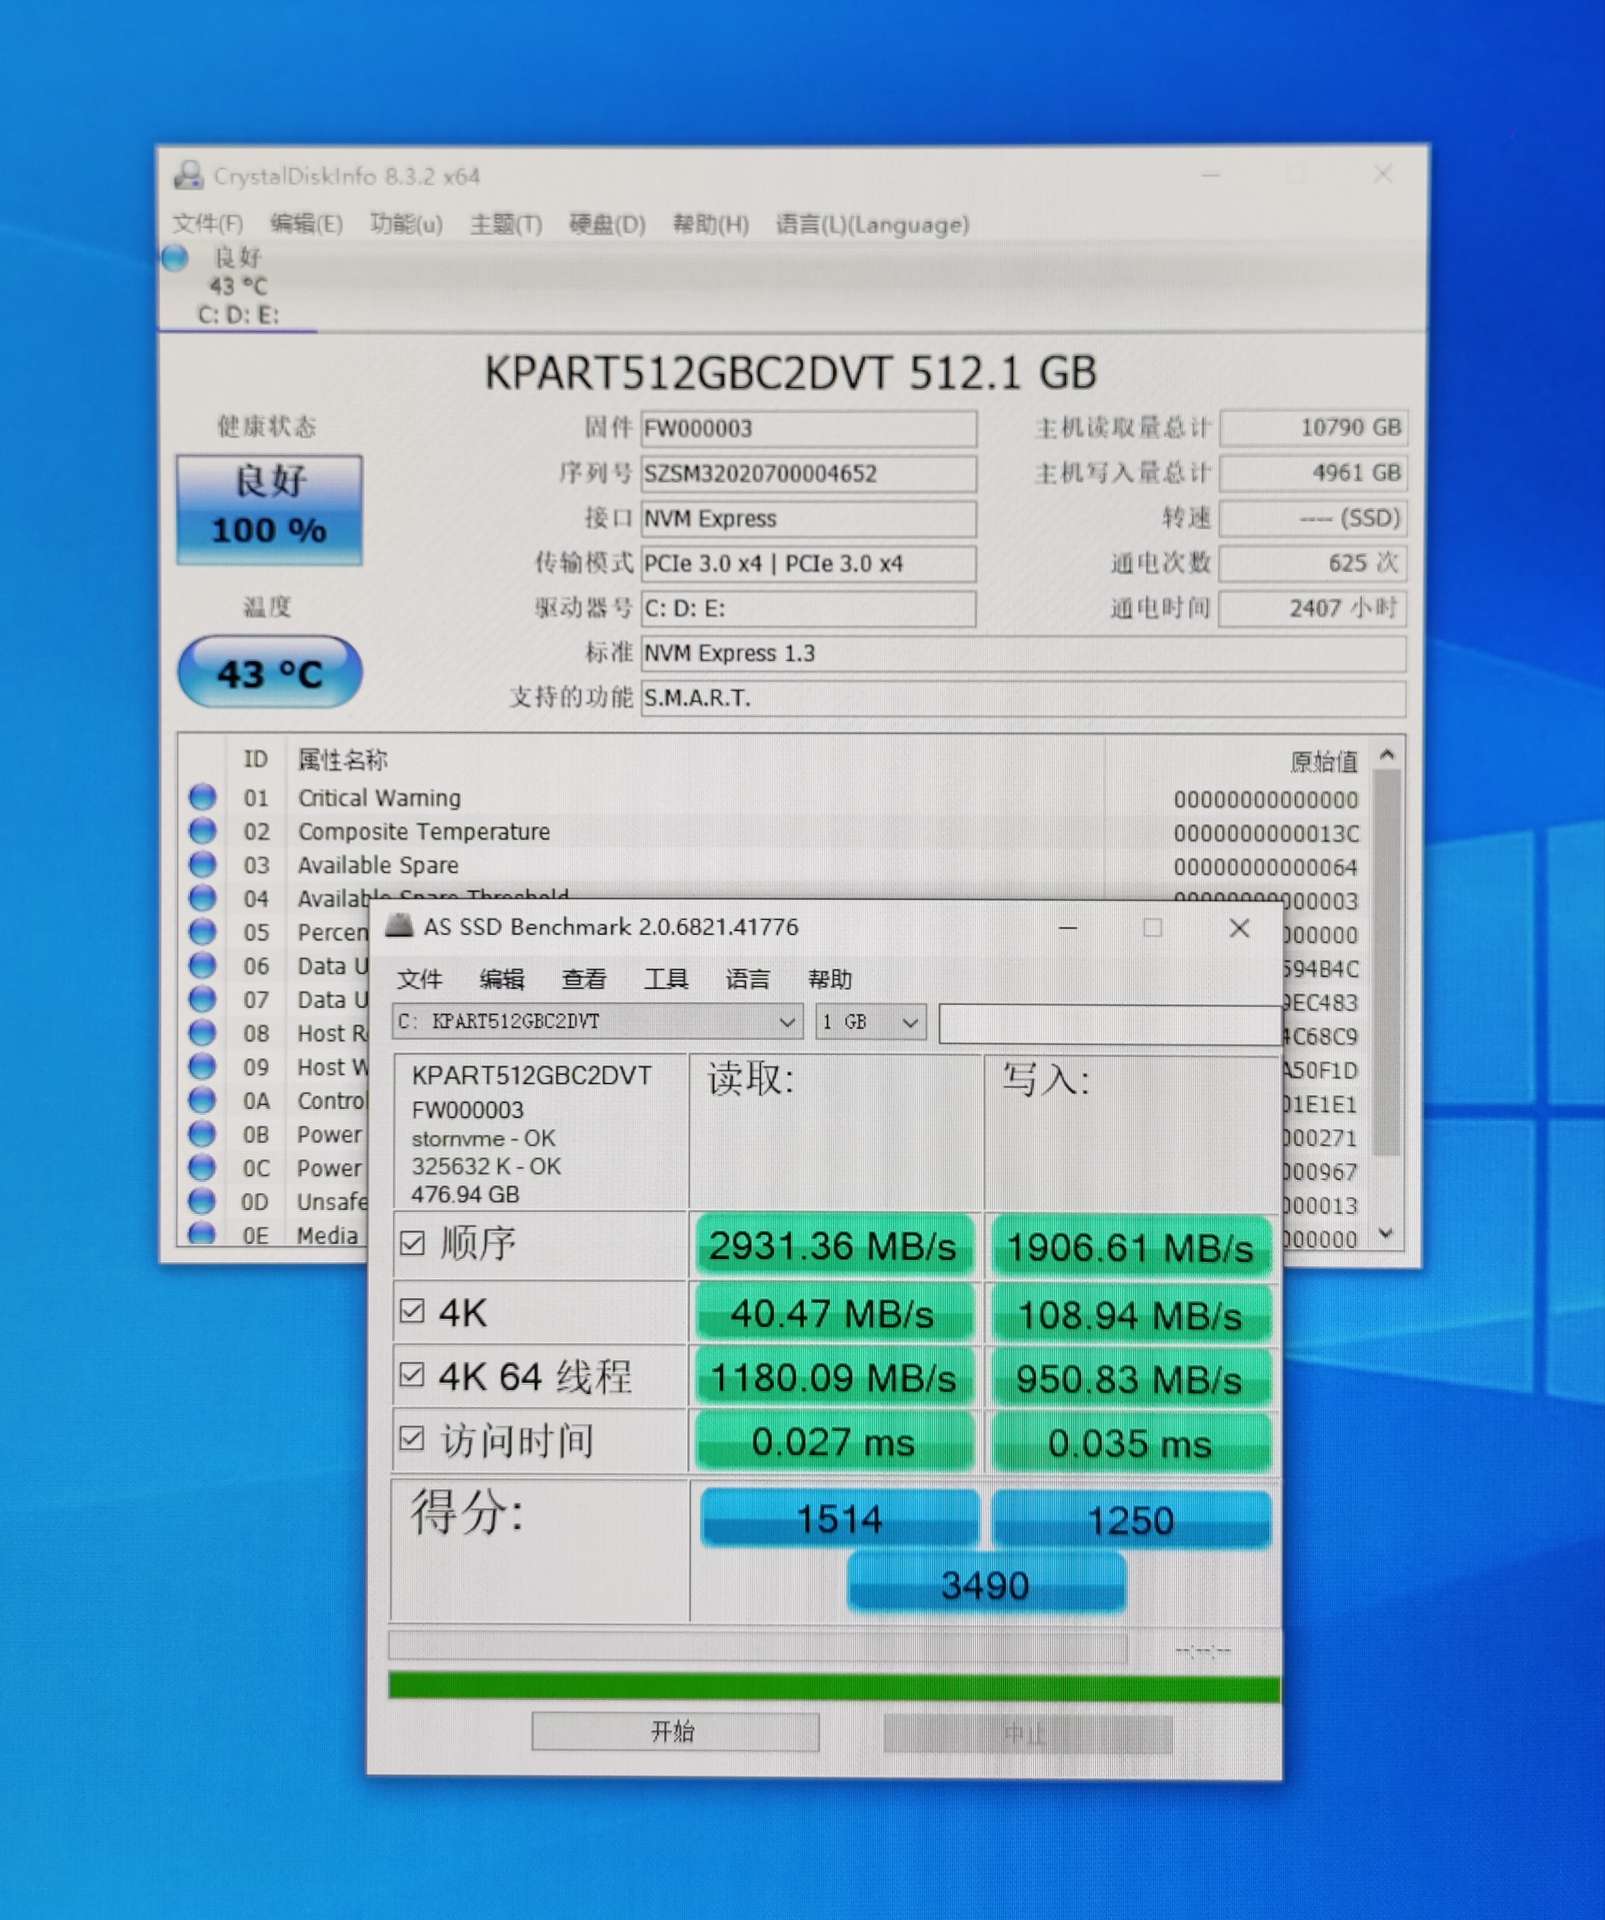The height and width of the screenshot is (1920, 1605).
Task: Toggle the 4K test checkbox
Action: pos(412,1310)
